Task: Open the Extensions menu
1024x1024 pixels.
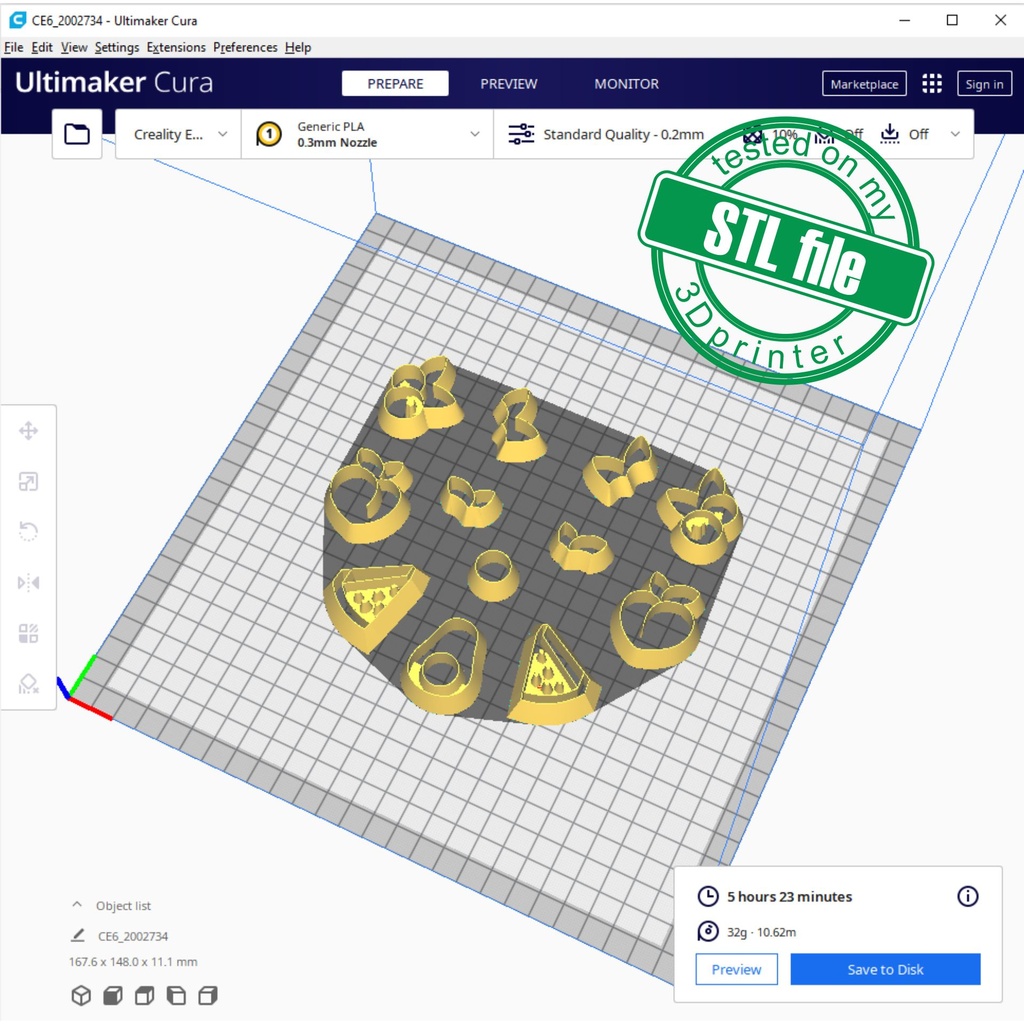Action: [x=176, y=47]
